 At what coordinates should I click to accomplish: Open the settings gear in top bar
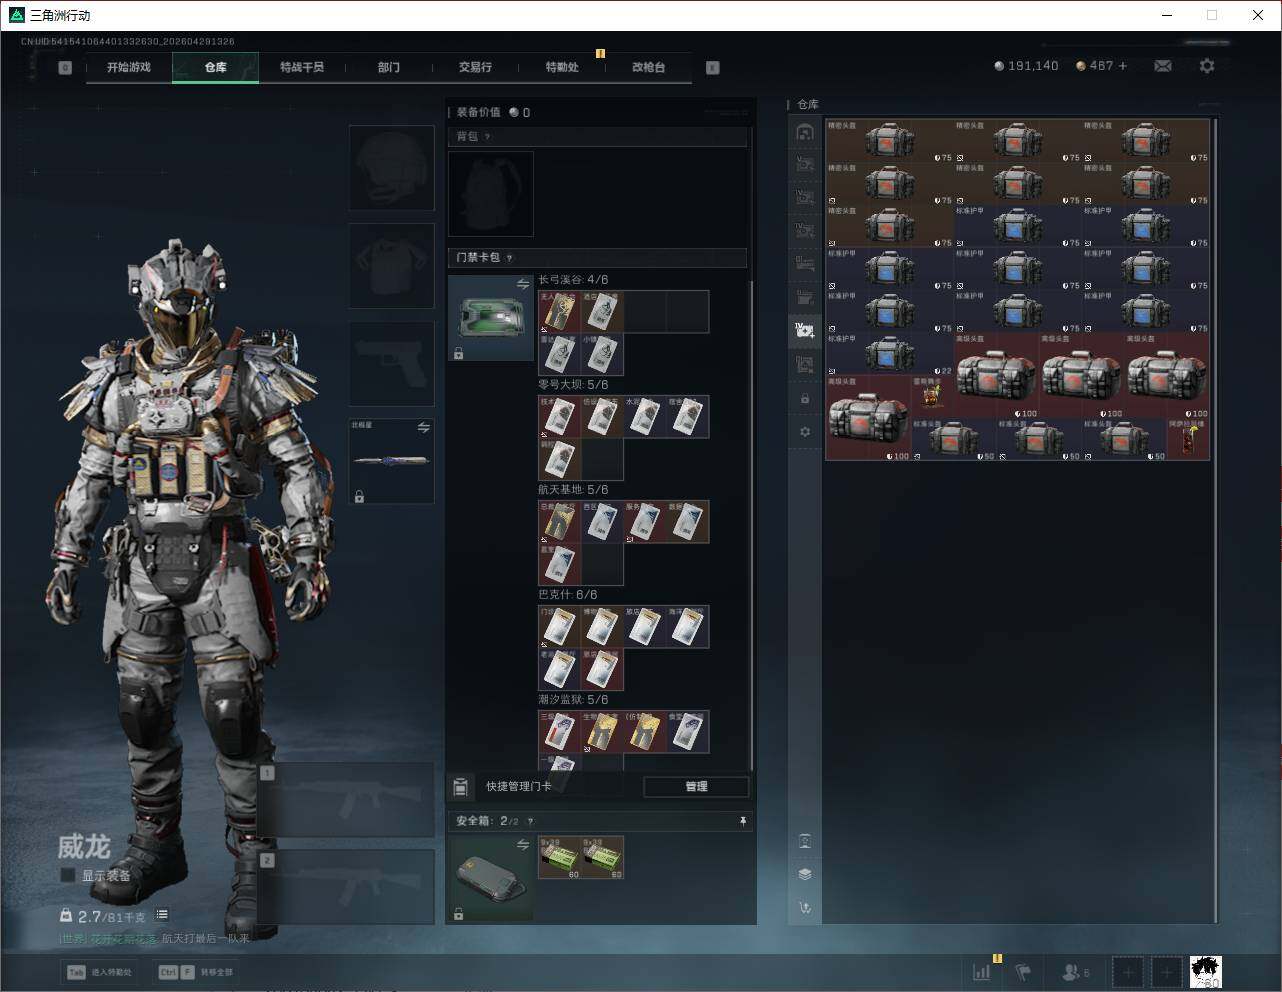(1207, 66)
